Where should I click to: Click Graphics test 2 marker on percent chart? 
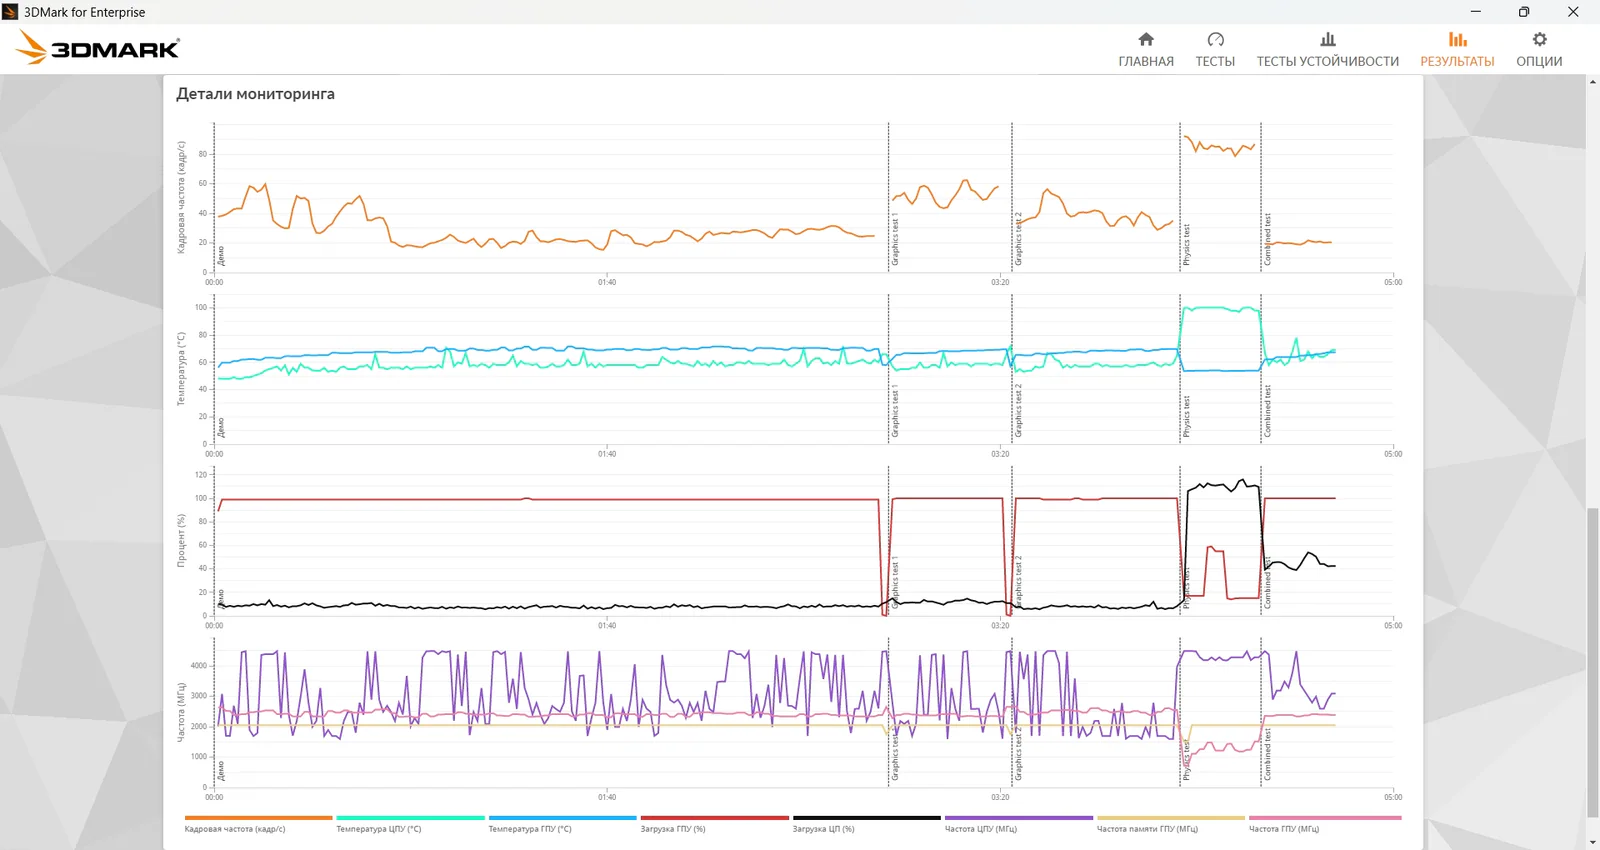point(1019,583)
